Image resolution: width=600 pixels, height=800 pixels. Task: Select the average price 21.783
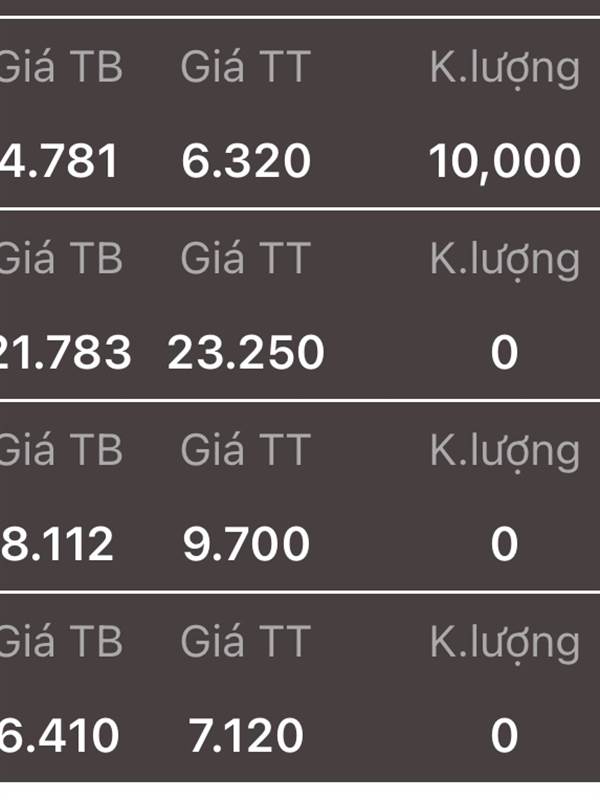pos(65,353)
